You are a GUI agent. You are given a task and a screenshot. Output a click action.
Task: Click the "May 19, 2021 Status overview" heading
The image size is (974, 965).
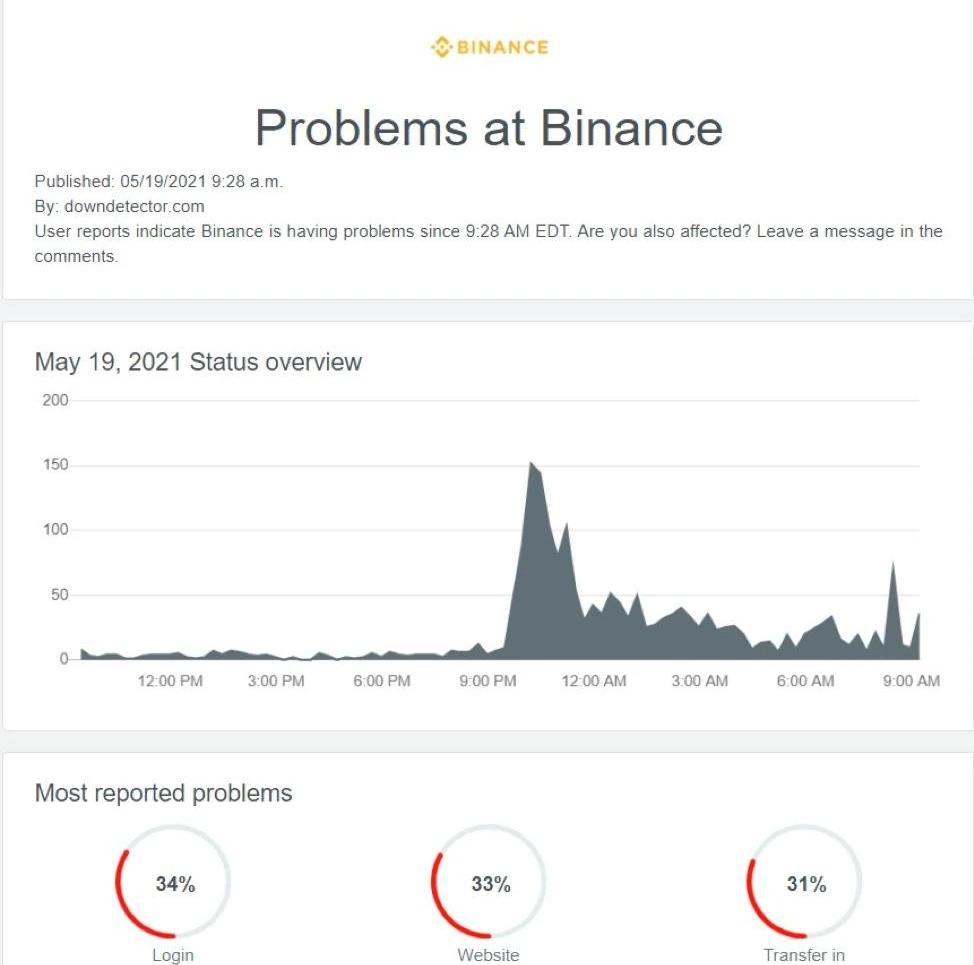coord(198,361)
